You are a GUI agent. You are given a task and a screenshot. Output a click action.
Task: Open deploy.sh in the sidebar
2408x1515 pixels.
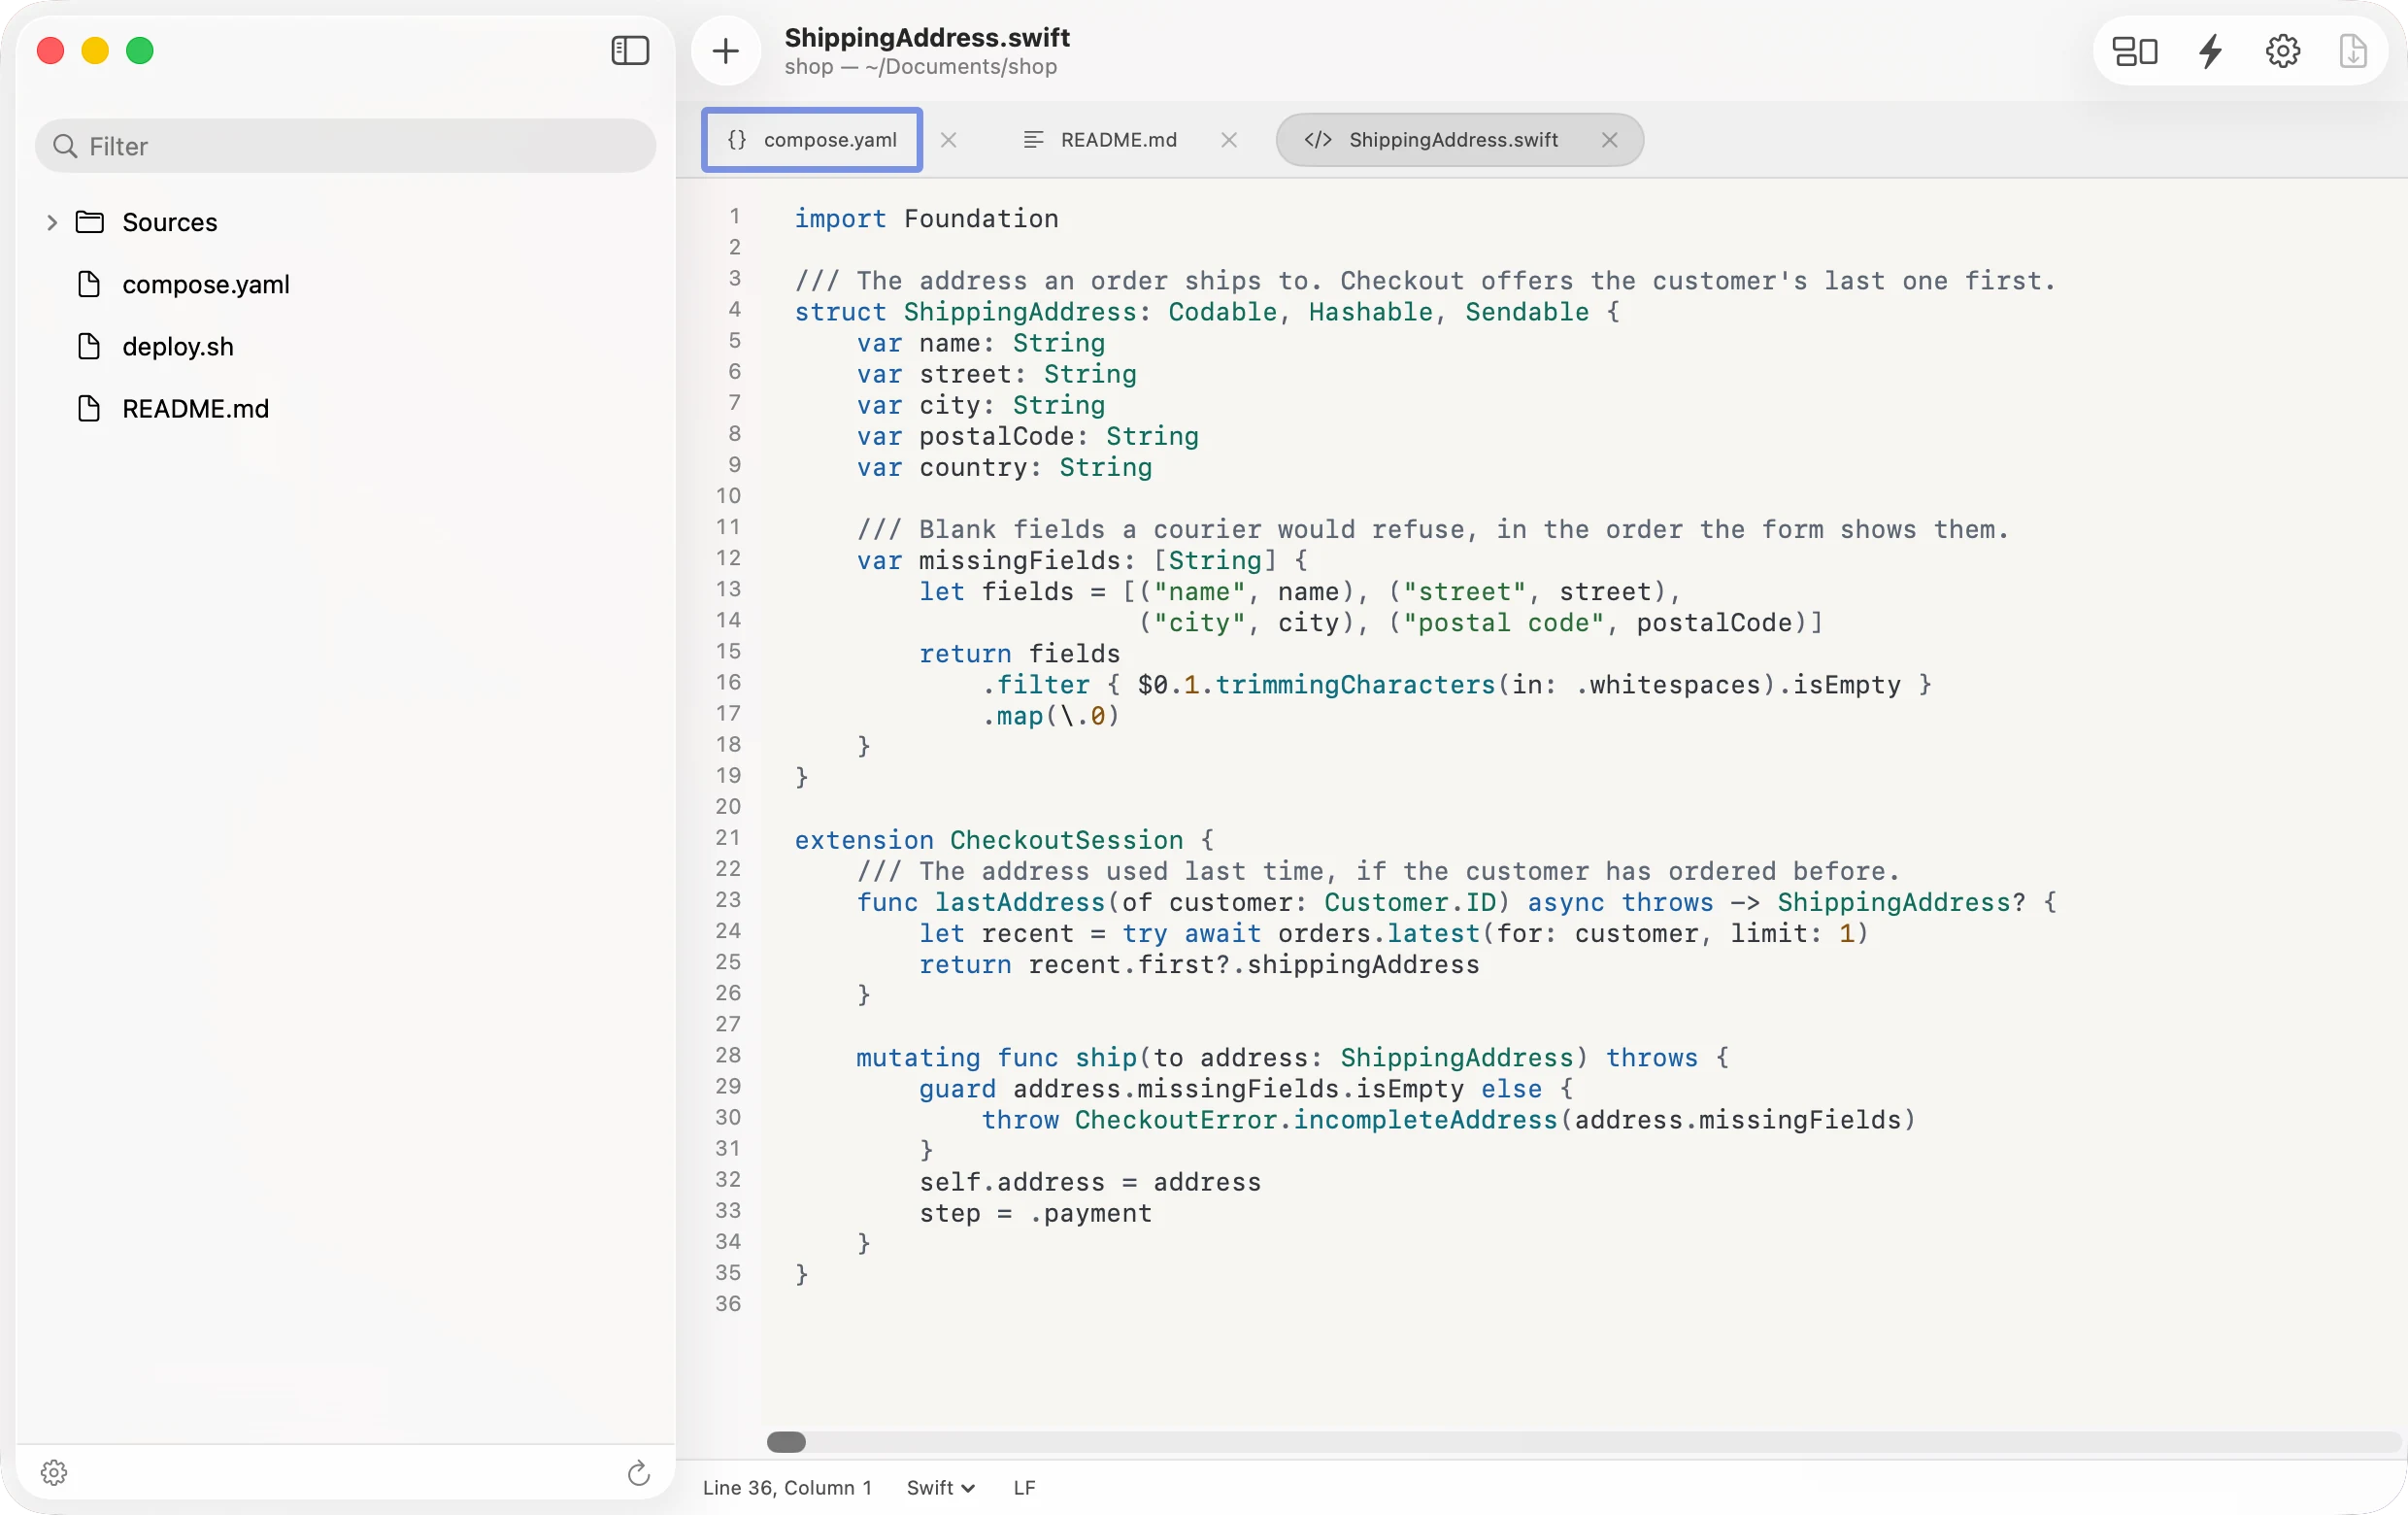click(178, 346)
